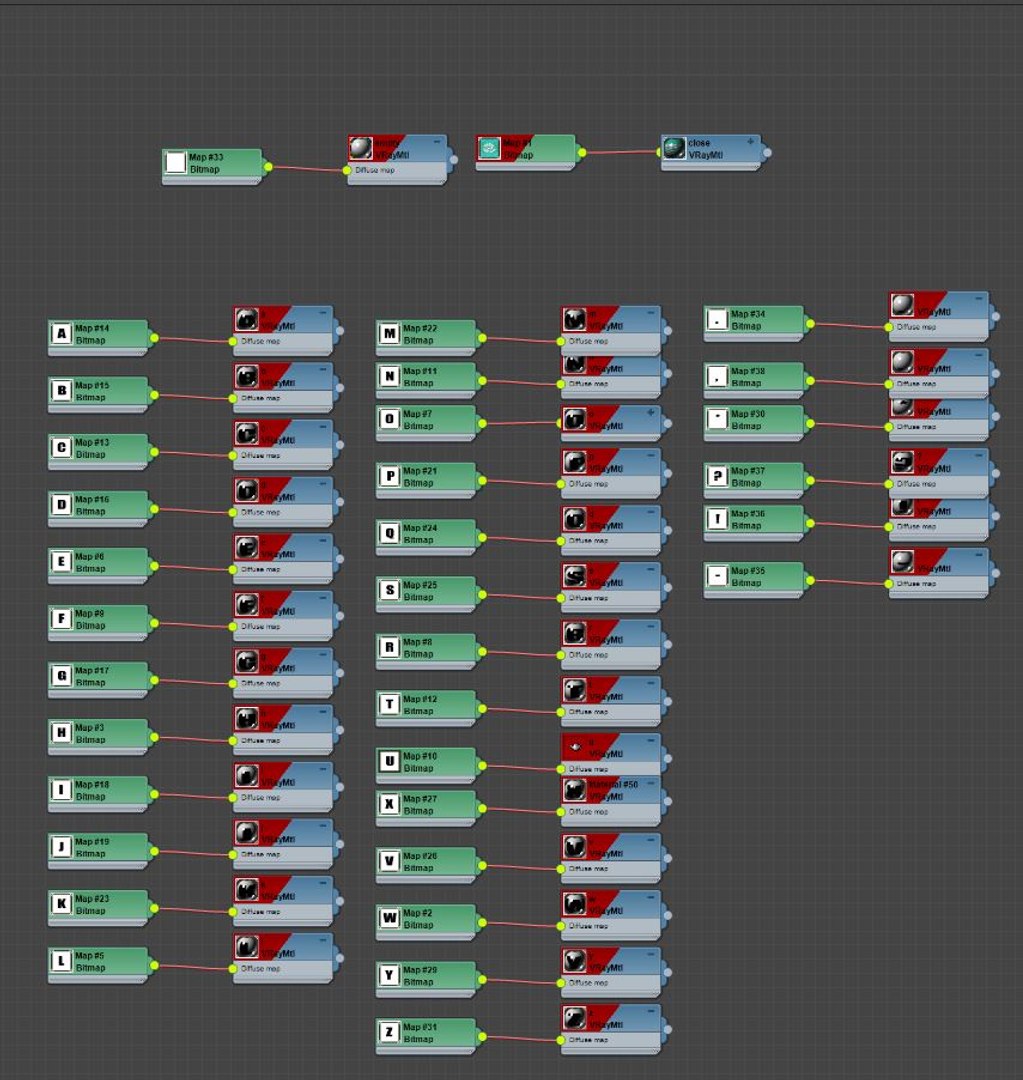Click the sphere preview on the "close" VRayMtl node
1023x1080 pixels.
[x=674, y=148]
